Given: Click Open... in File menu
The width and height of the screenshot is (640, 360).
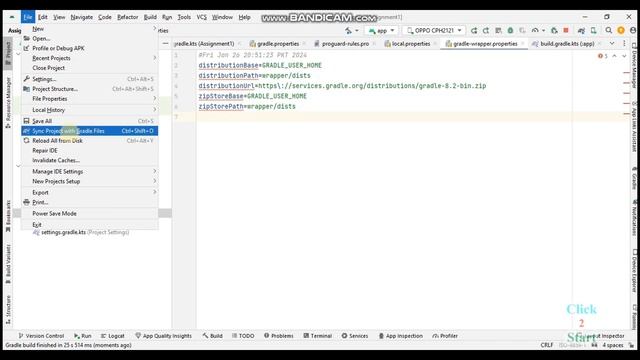Looking at the screenshot, I should pyautogui.click(x=89, y=38).
